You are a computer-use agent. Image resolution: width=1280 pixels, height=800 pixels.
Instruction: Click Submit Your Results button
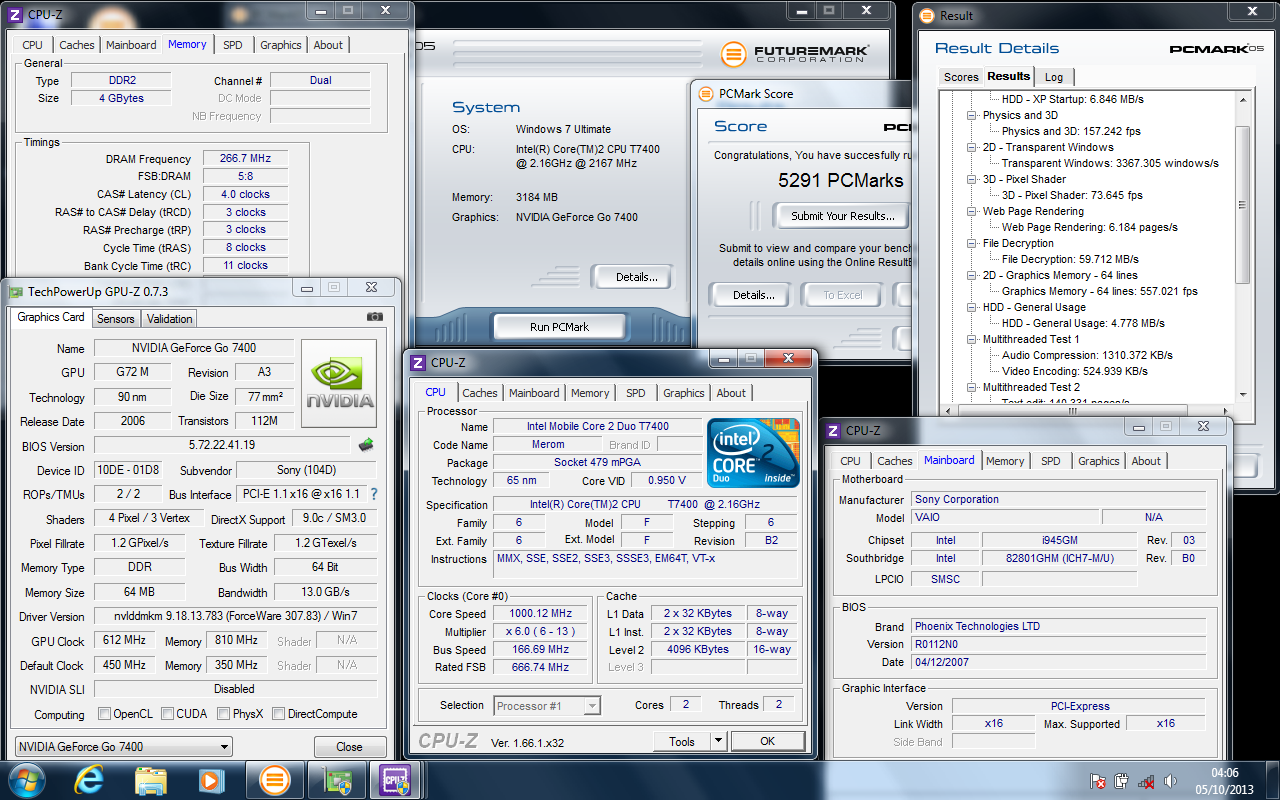(x=841, y=216)
